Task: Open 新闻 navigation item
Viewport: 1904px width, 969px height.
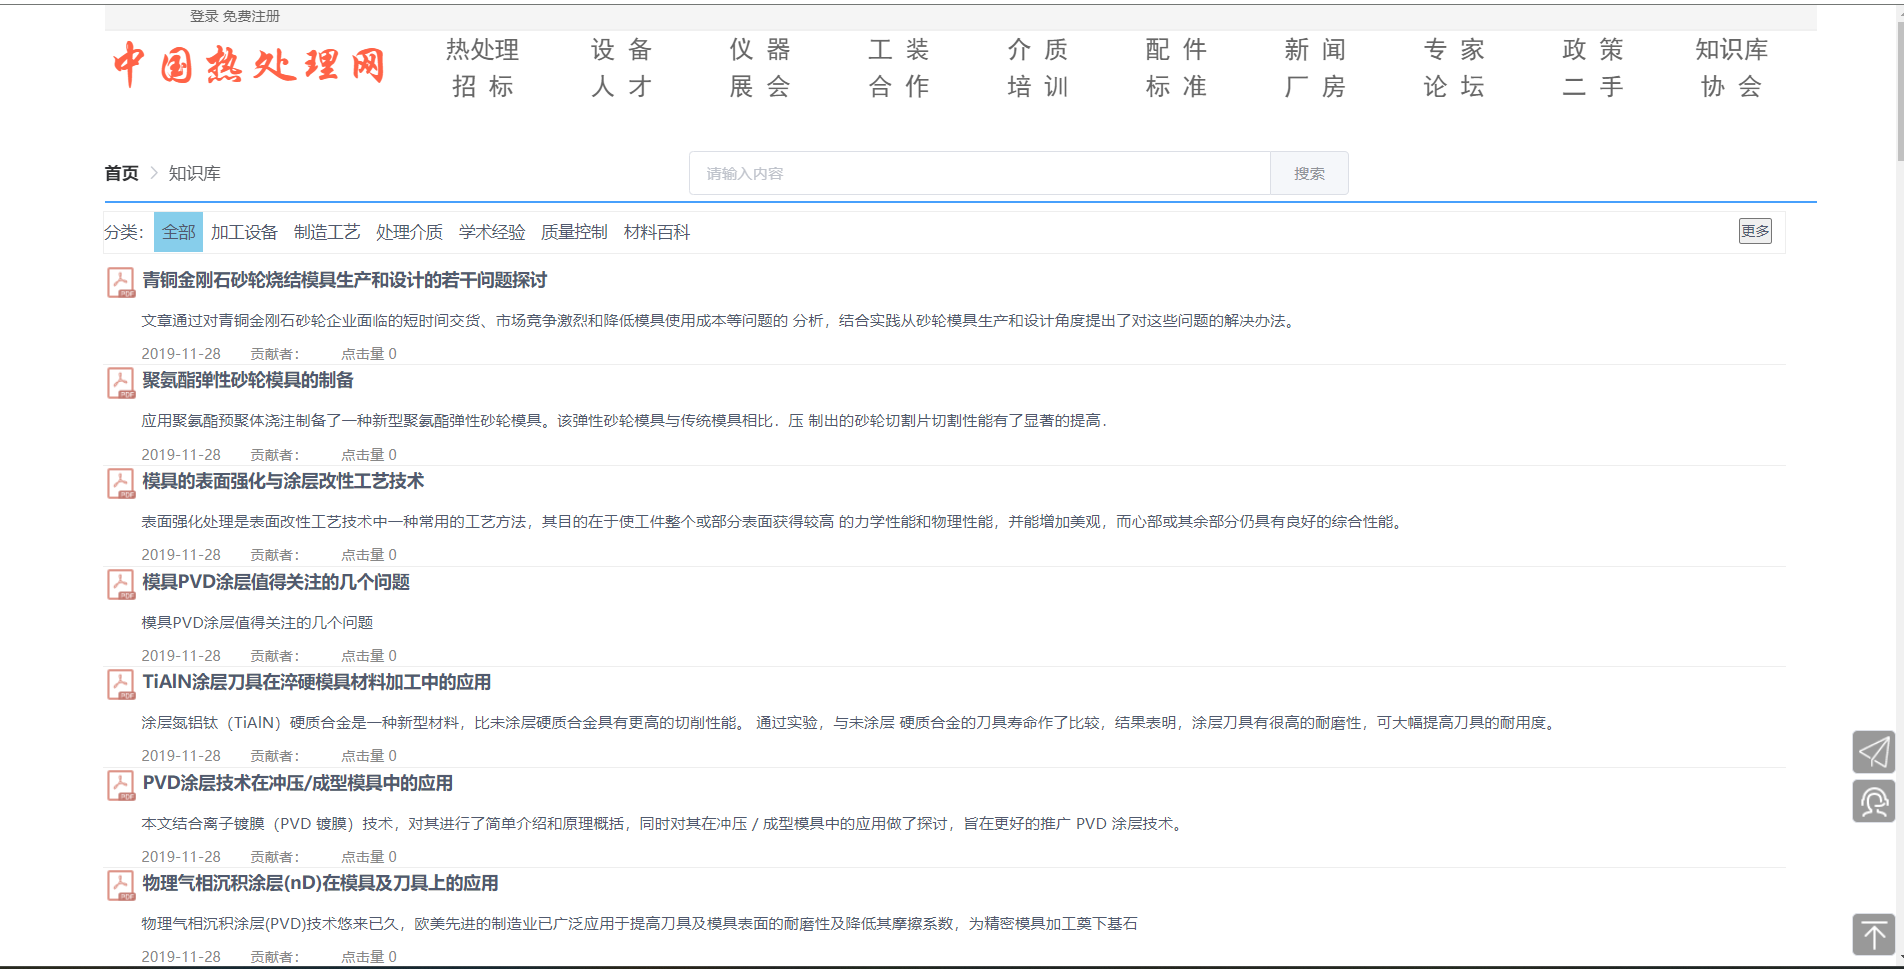Action: point(1315,49)
